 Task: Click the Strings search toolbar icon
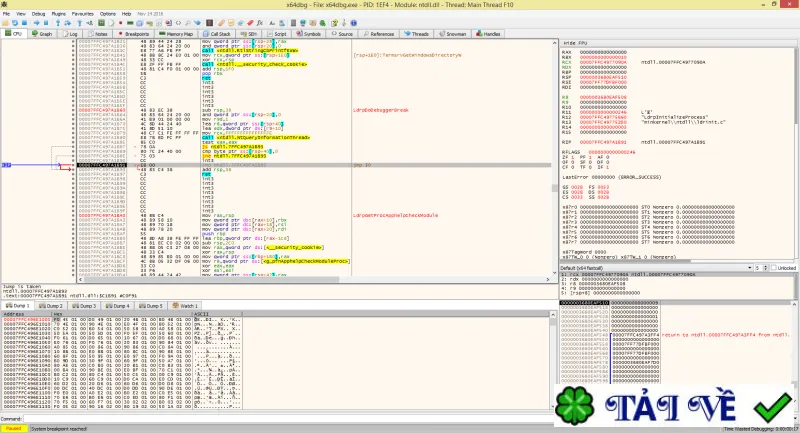pos(272,23)
